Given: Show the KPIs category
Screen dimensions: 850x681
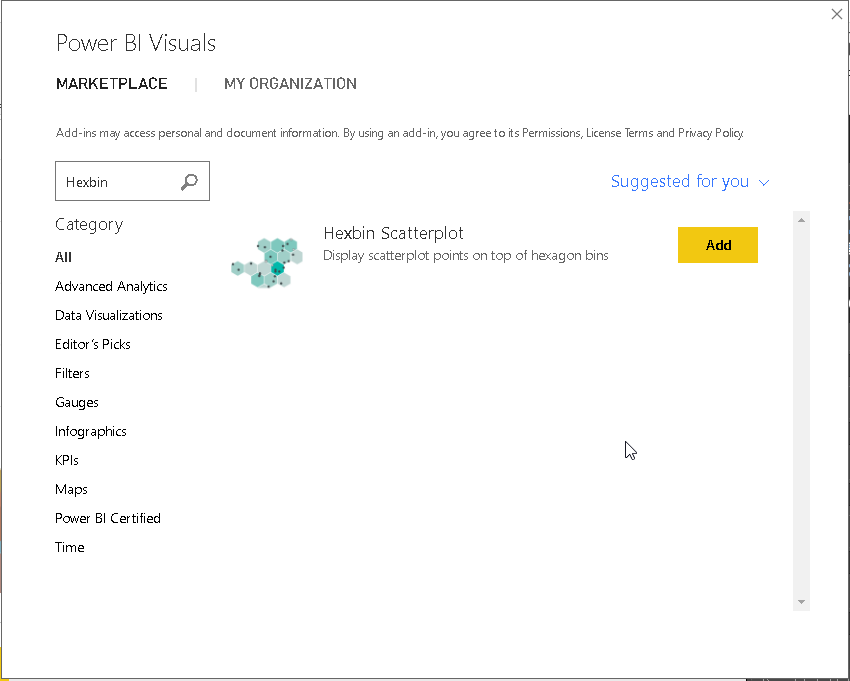Looking at the screenshot, I should (x=67, y=460).
